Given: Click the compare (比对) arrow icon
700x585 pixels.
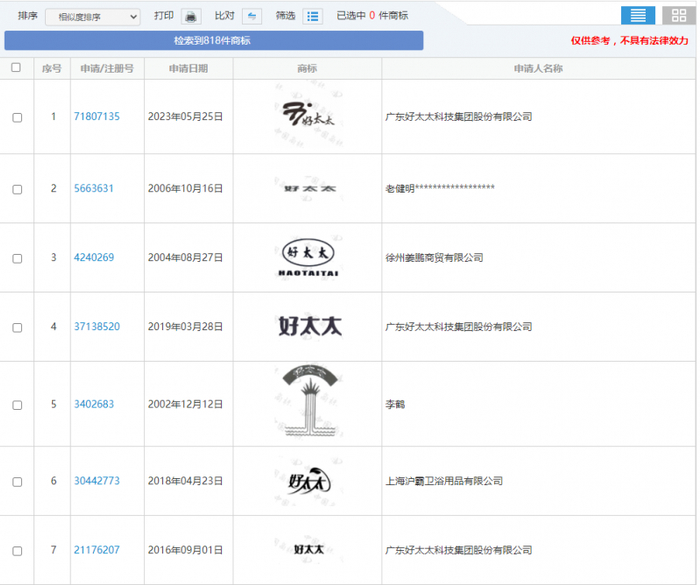Looking at the screenshot, I should coord(252,17).
